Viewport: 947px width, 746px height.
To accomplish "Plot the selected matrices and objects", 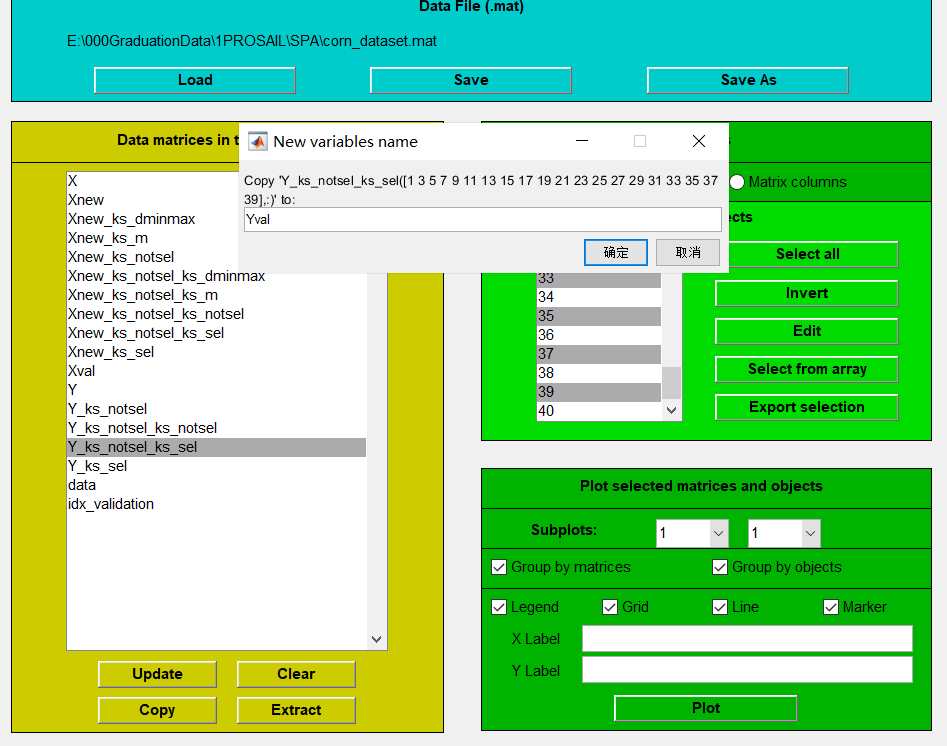I will [705, 708].
